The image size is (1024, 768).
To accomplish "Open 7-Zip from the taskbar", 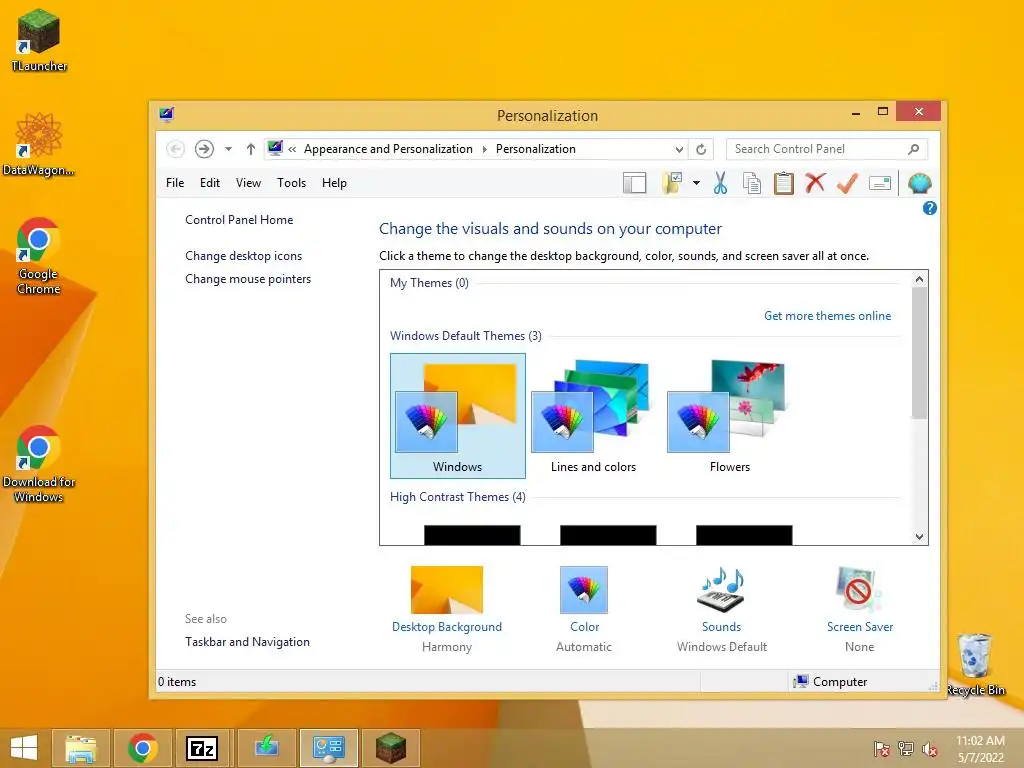I will [x=202, y=748].
